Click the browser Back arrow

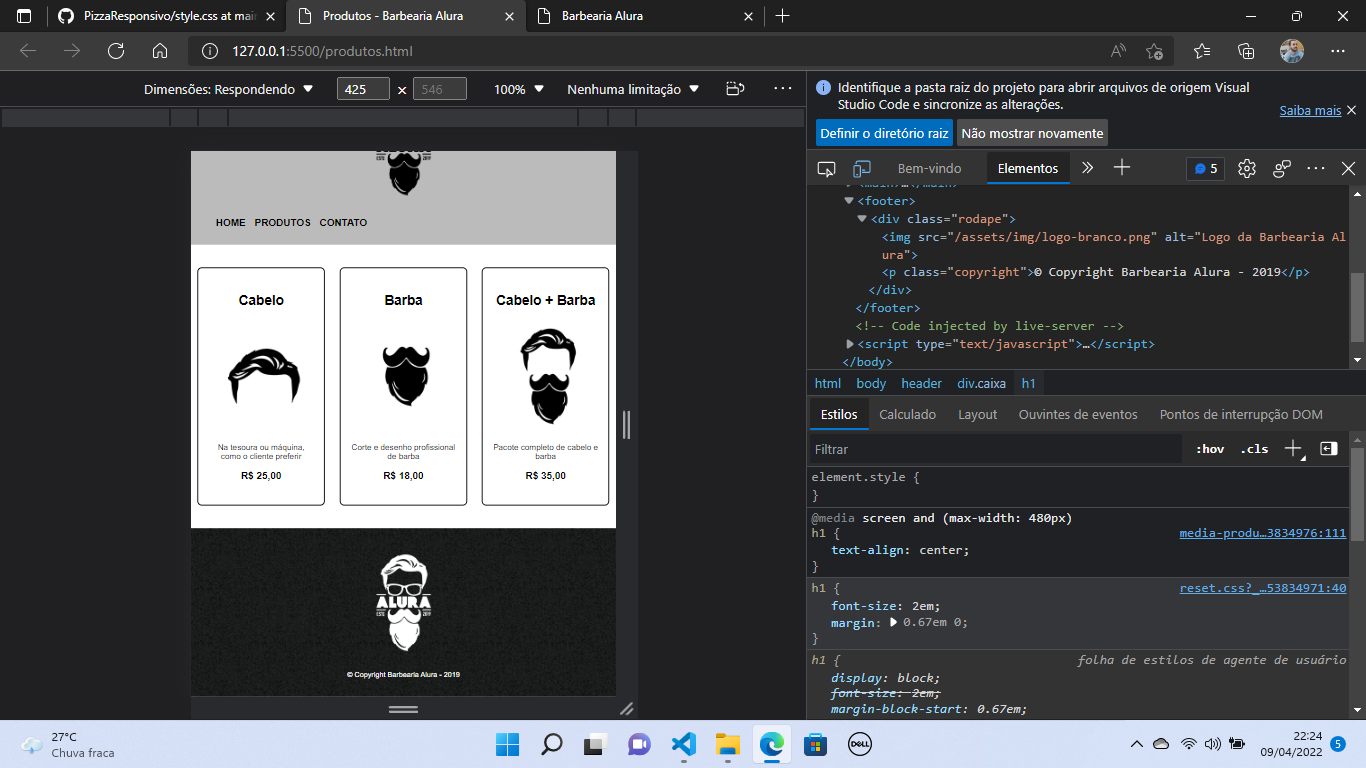28,51
